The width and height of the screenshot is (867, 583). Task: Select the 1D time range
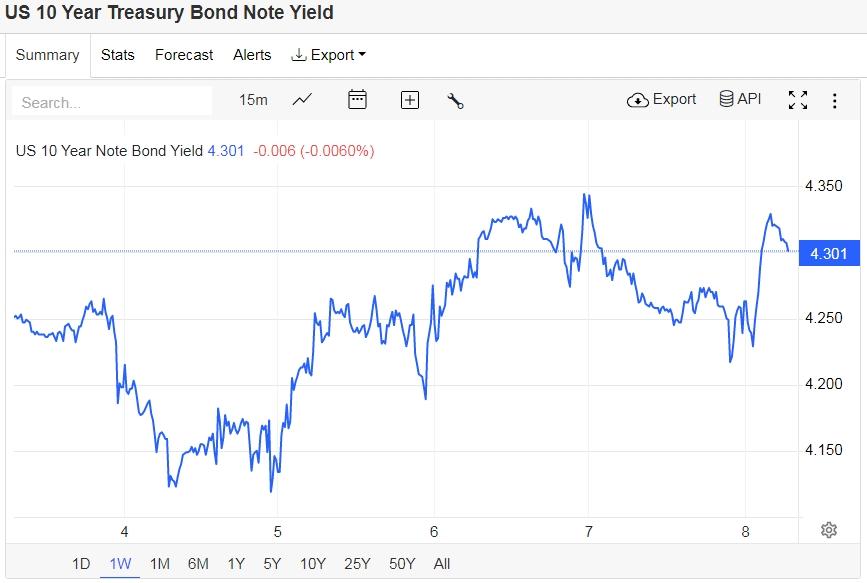point(81,564)
